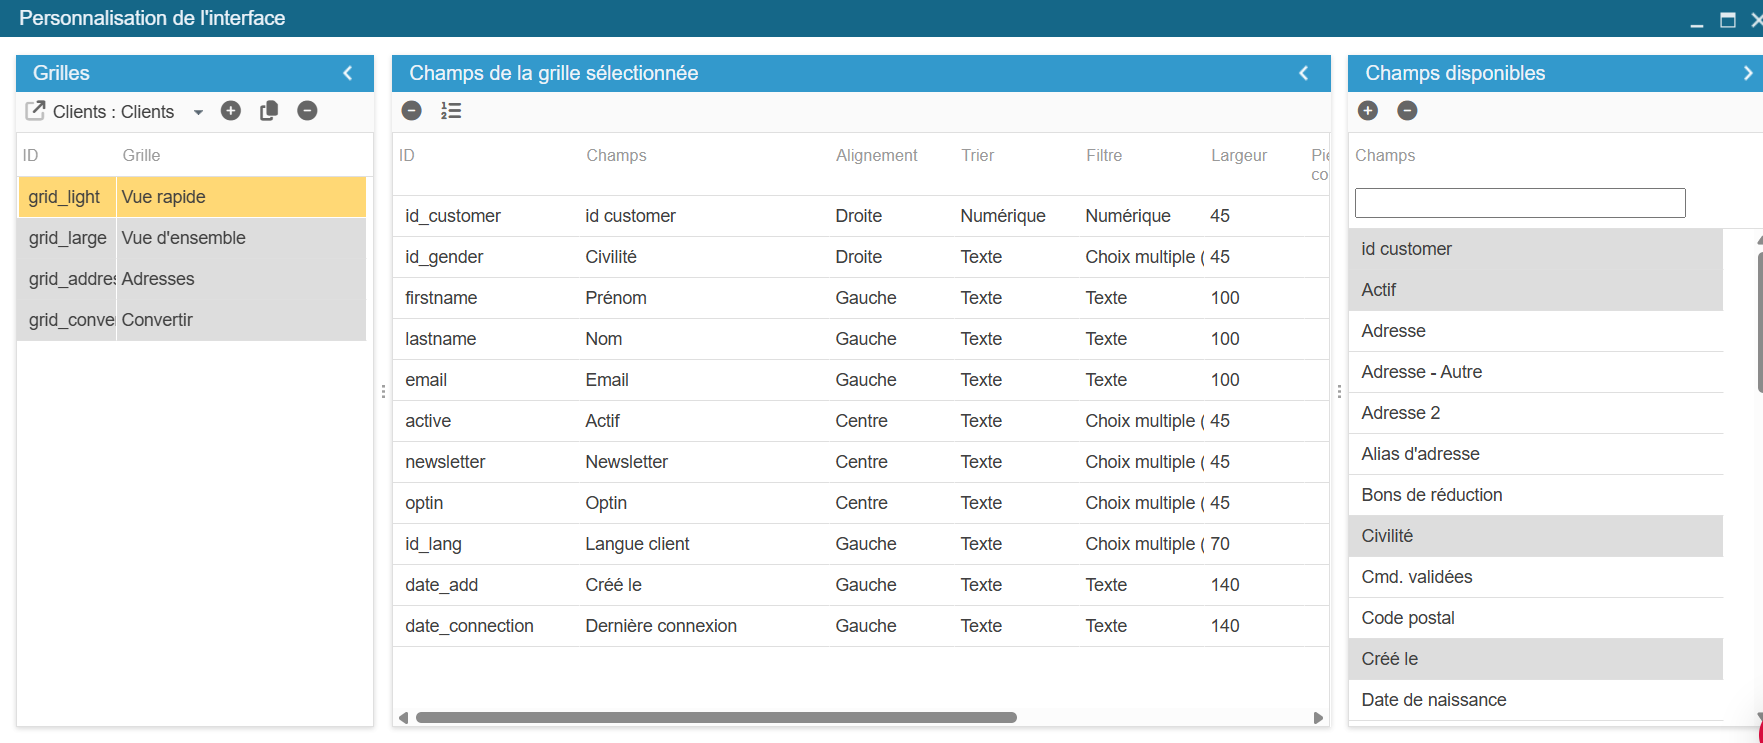Click the horizontal scrollbar of the fields grid

pyautogui.click(x=716, y=717)
